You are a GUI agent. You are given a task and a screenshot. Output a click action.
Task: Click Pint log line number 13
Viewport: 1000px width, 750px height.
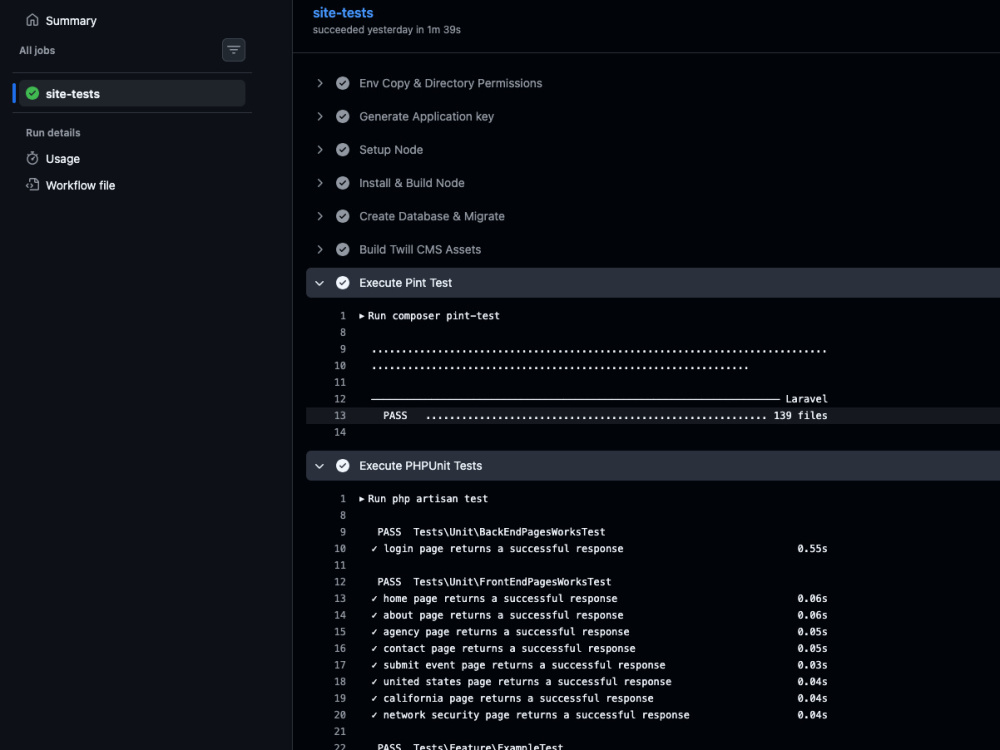(x=340, y=415)
